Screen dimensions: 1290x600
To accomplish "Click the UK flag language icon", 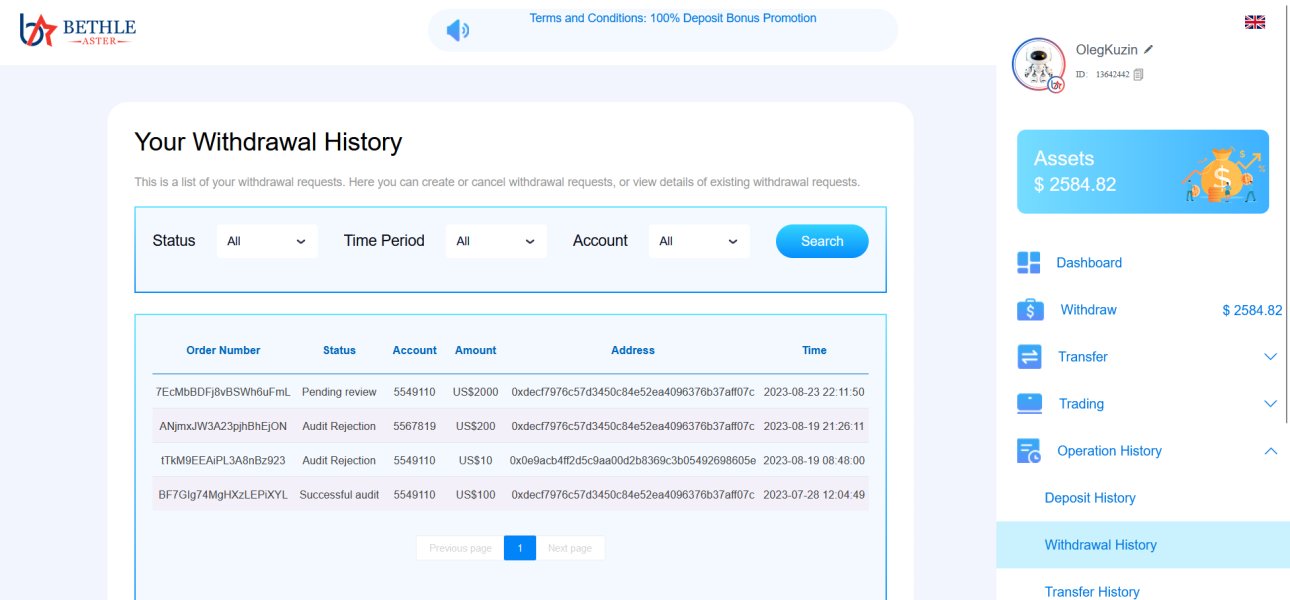I will coord(1254,22).
